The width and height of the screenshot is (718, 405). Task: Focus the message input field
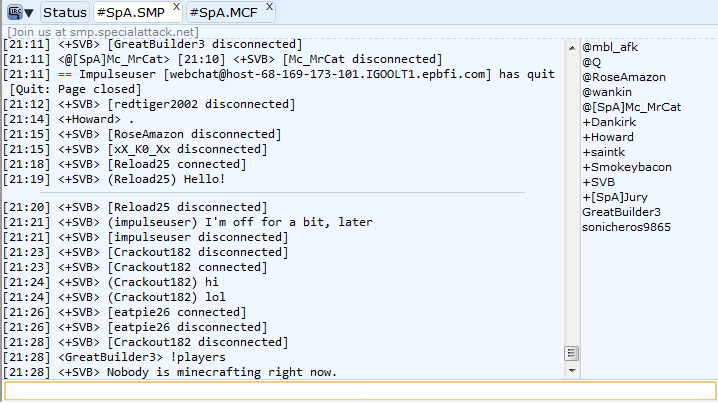click(x=360, y=392)
